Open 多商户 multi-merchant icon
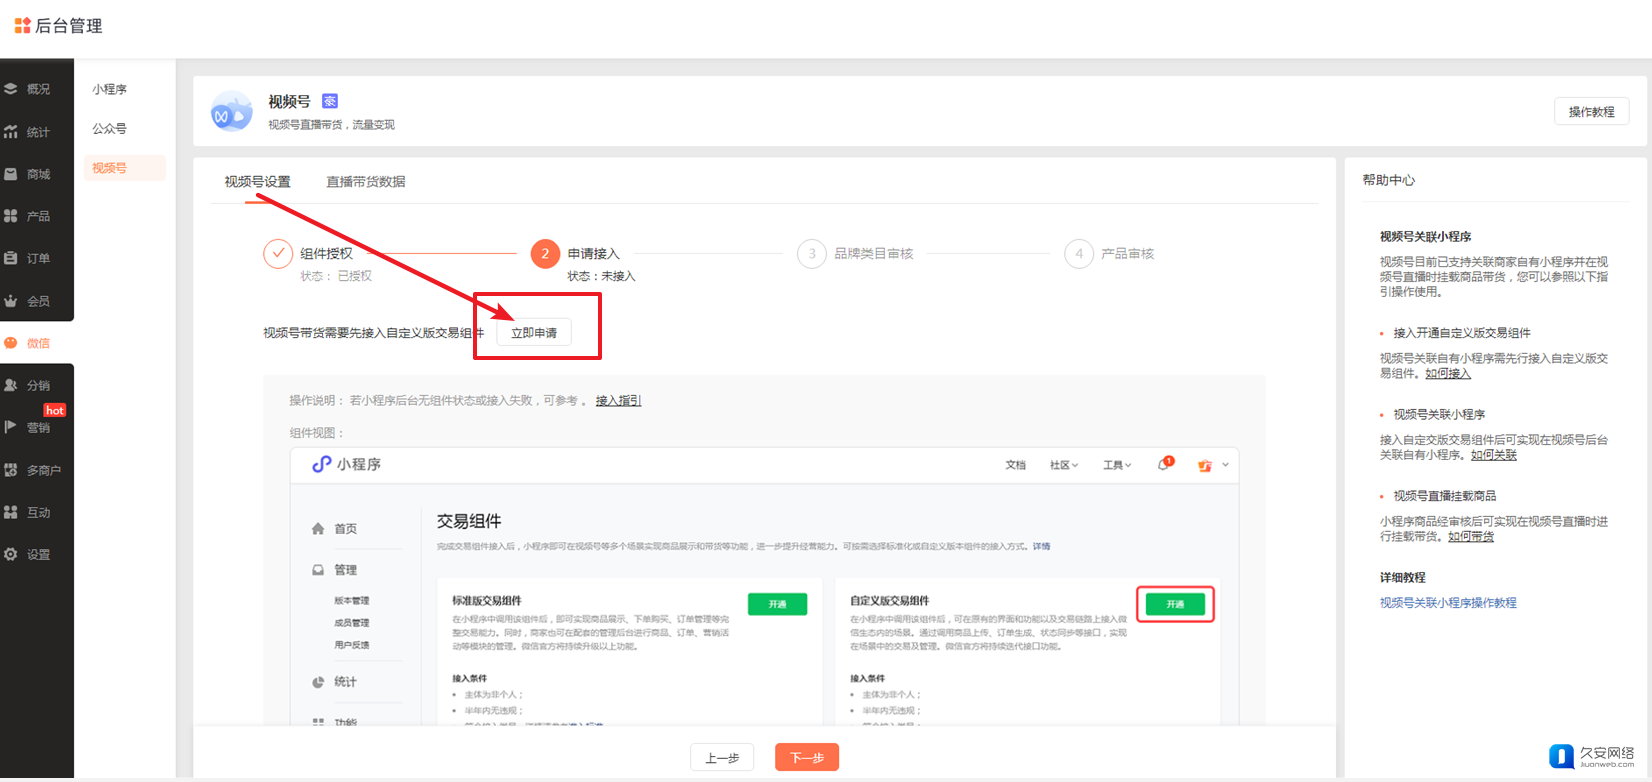This screenshot has width=1652, height=782. click(11, 470)
